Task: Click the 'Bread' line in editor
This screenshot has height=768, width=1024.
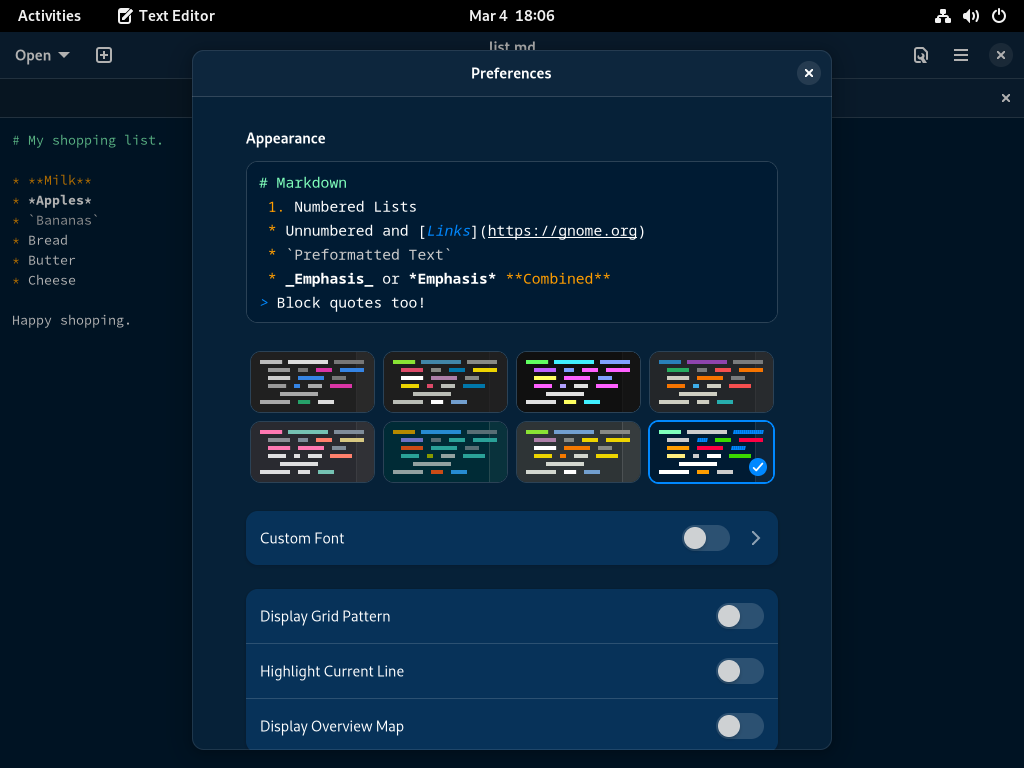Action: click(x=48, y=240)
